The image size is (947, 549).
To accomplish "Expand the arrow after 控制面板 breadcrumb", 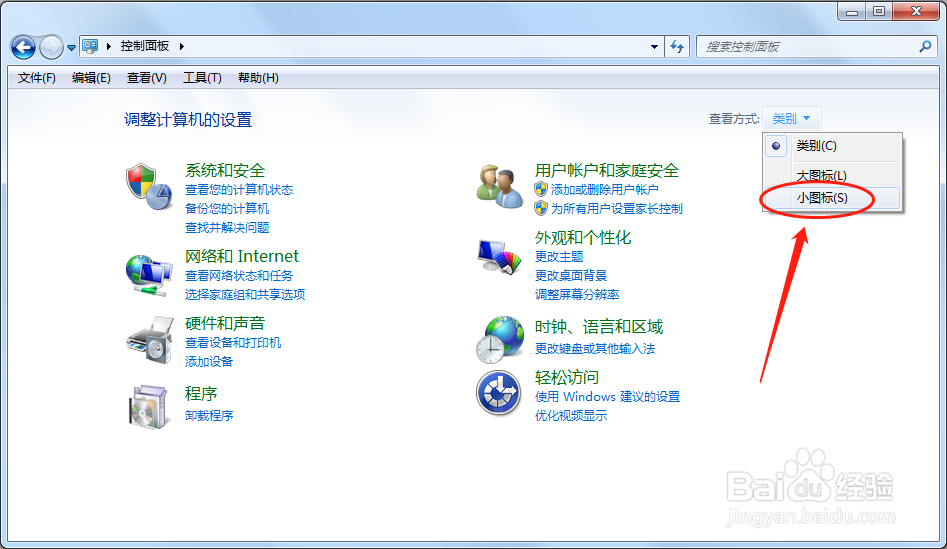I will click(181, 46).
